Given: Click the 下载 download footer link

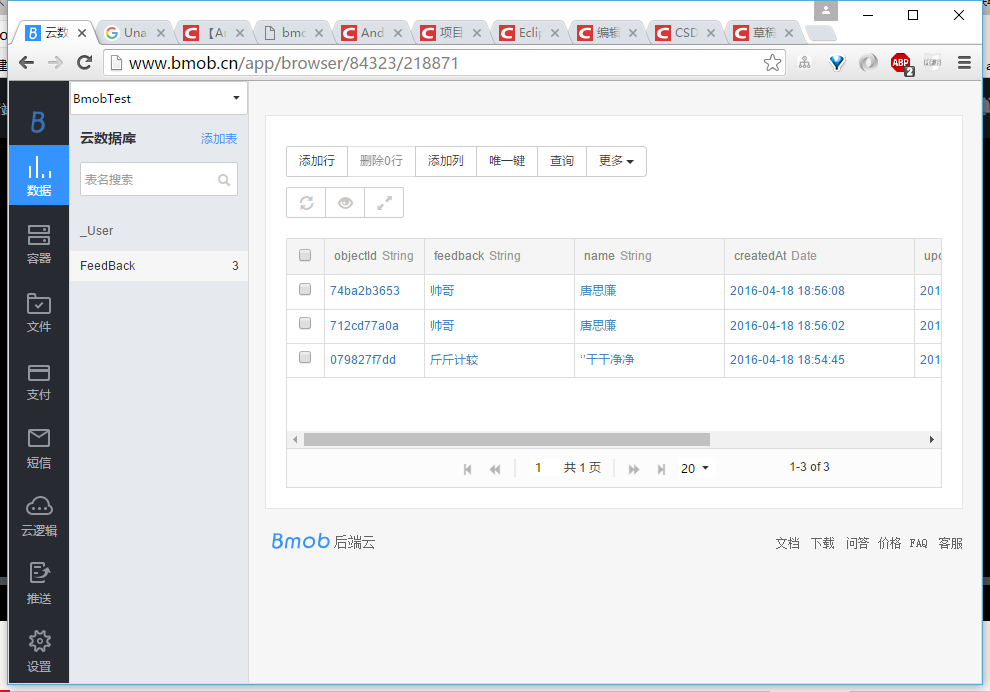Looking at the screenshot, I should [x=823, y=543].
